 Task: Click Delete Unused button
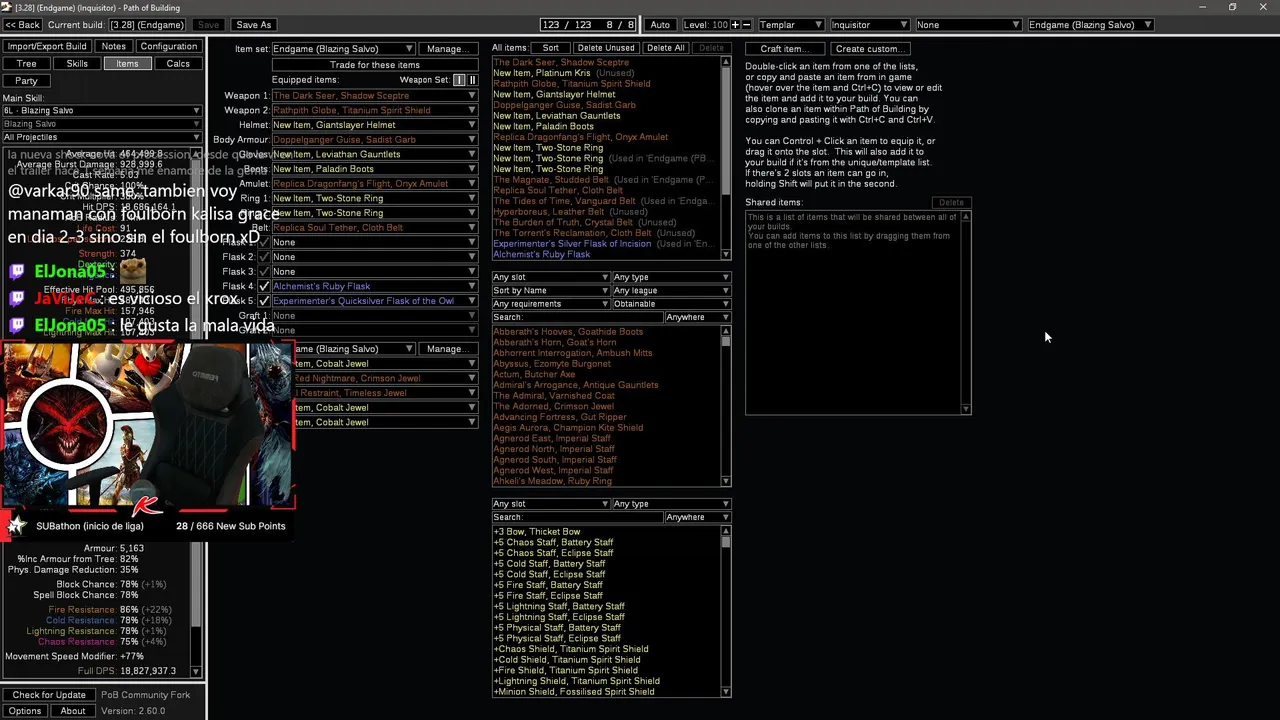click(x=606, y=48)
